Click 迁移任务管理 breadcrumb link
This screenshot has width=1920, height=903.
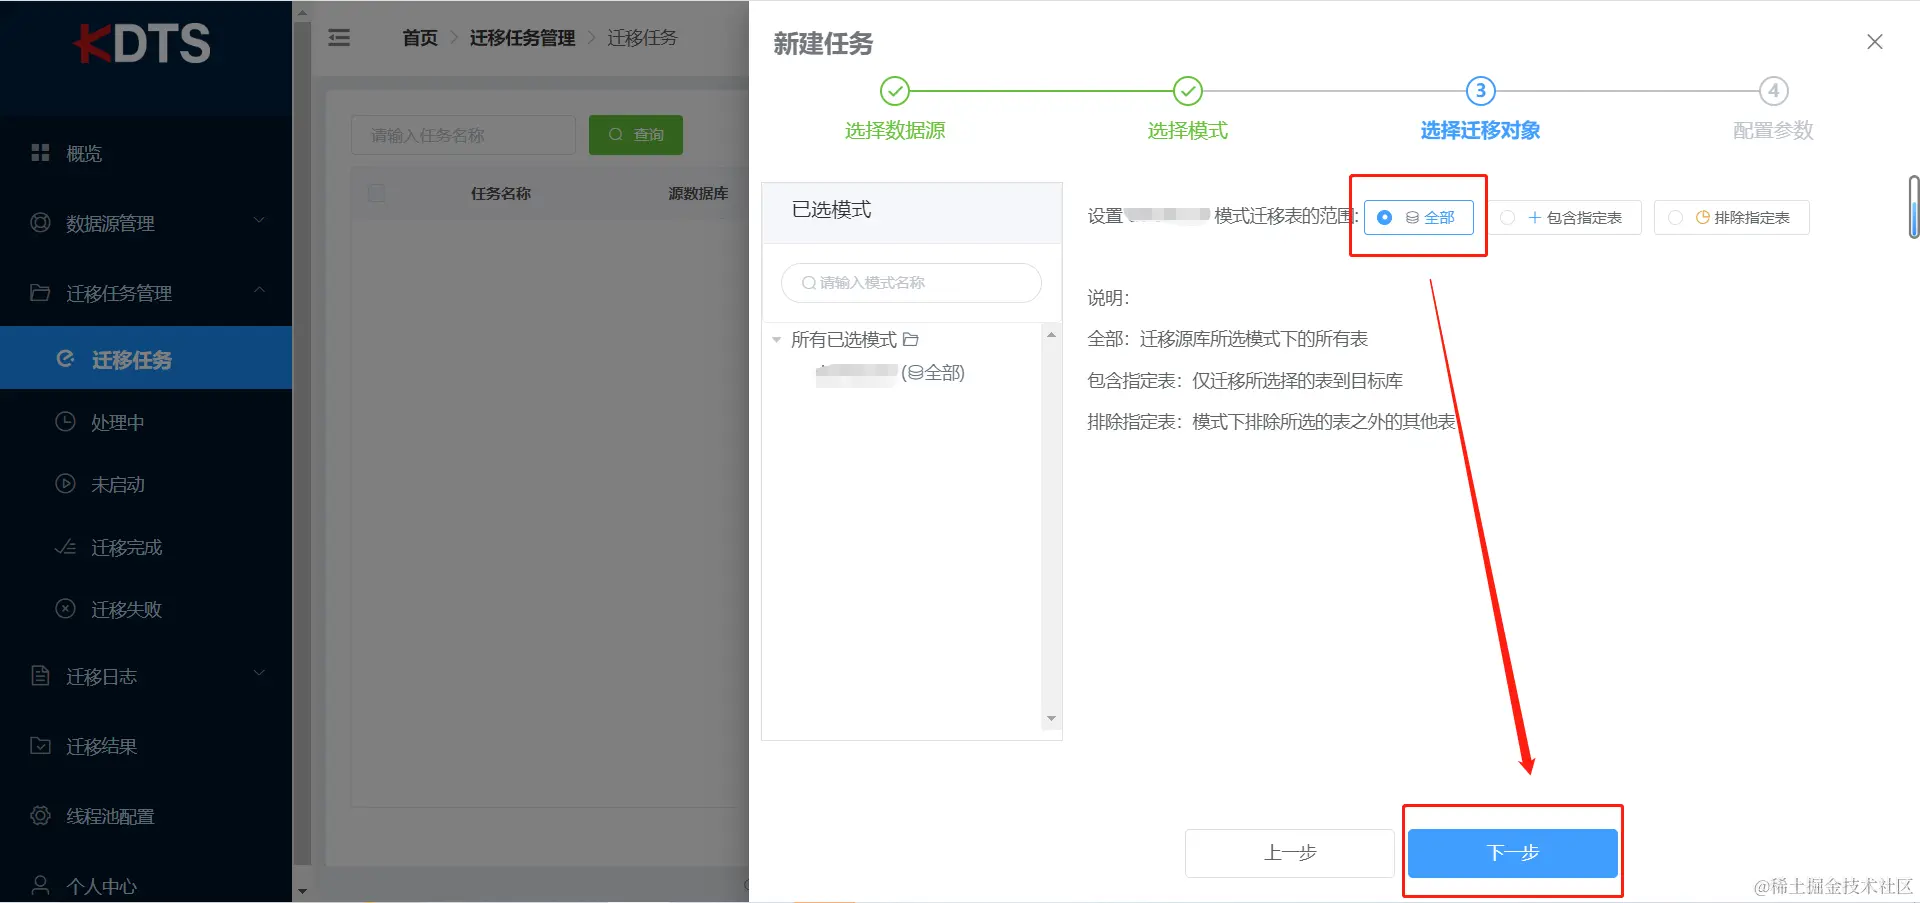point(522,38)
